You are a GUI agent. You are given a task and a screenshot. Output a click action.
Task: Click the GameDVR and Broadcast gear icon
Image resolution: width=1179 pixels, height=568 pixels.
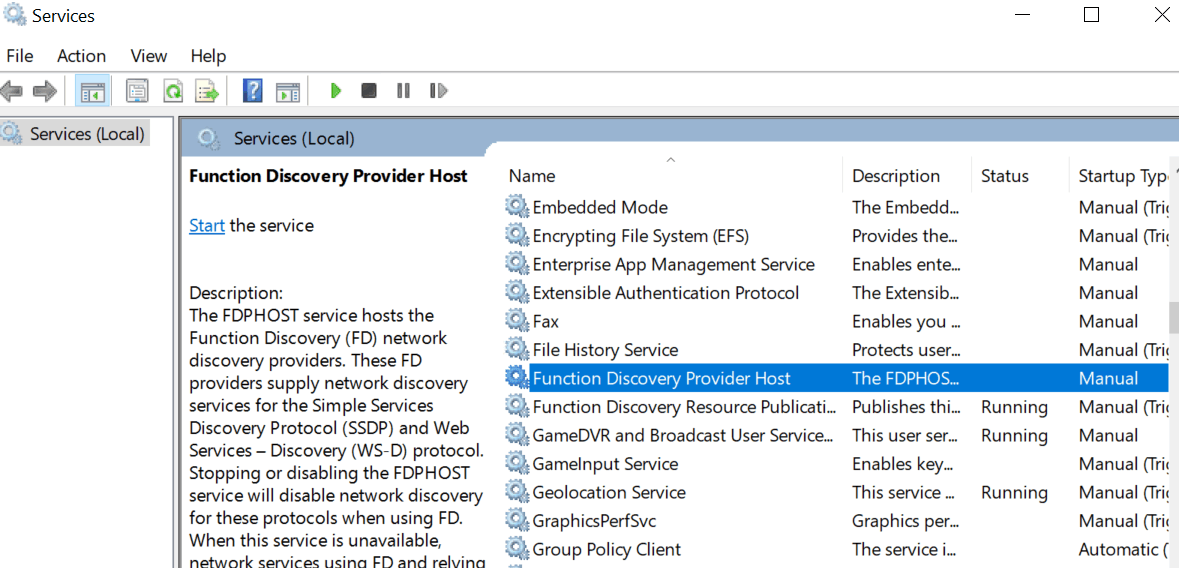pos(517,435)
